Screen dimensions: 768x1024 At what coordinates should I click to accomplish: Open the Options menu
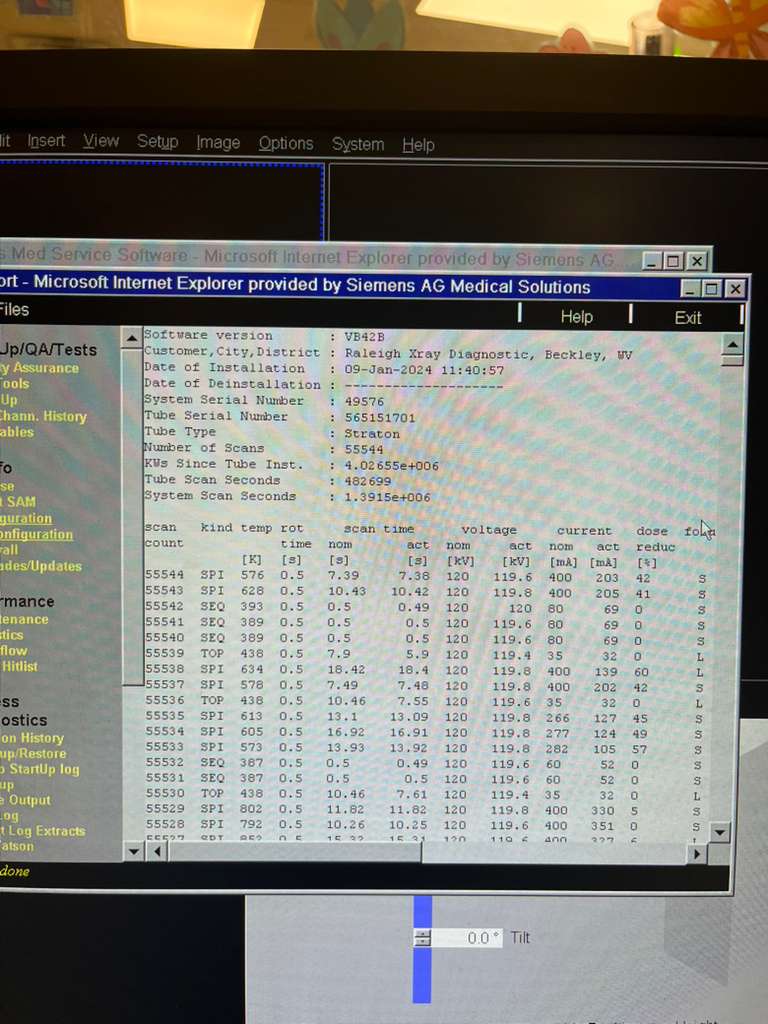coord(285,143)
